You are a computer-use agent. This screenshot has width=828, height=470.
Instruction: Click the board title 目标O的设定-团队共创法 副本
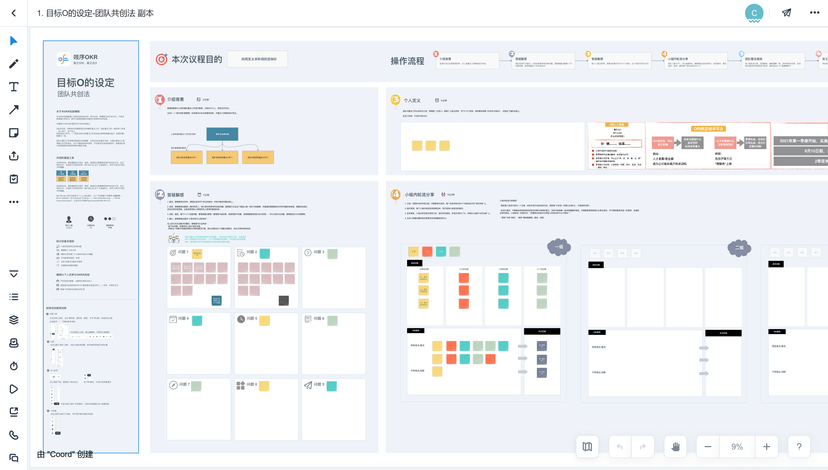pos(95,13)
